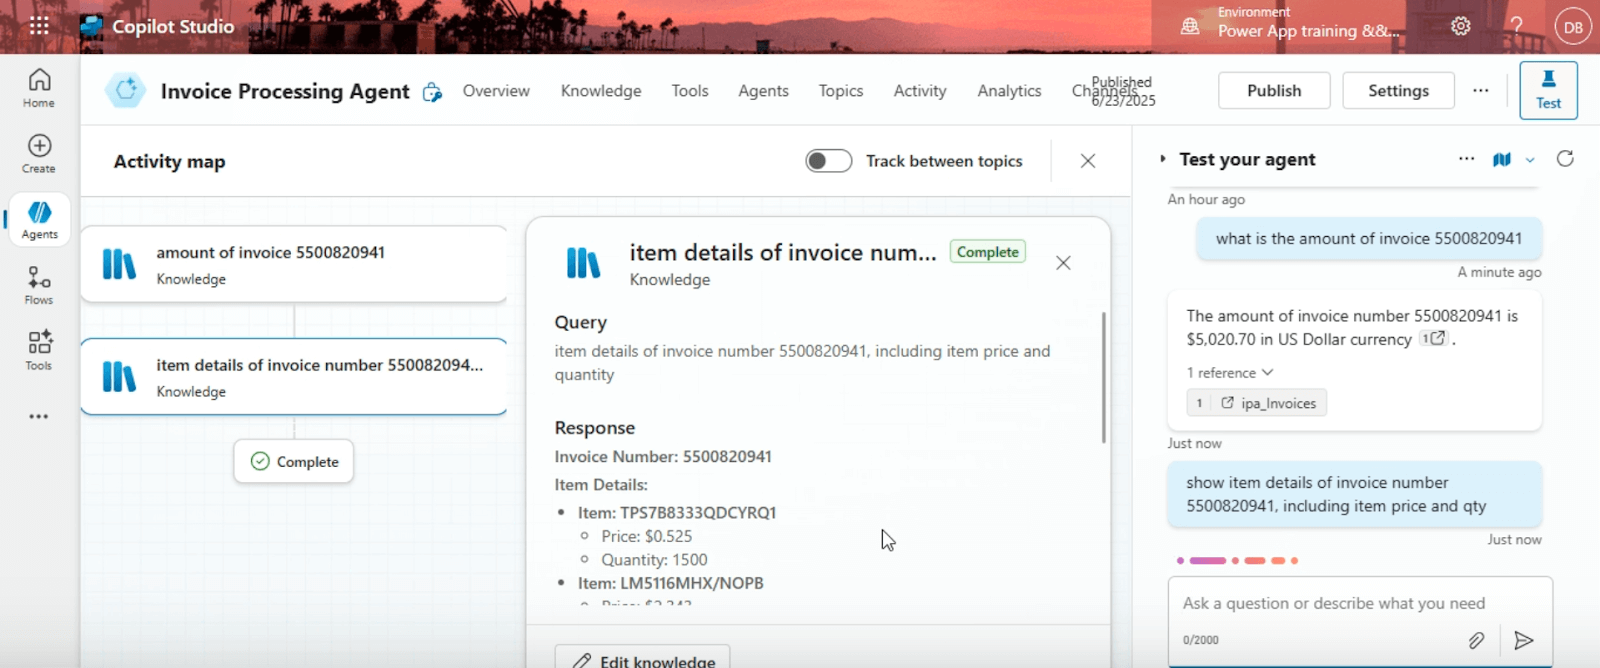Open the environment picker icon
The image size is (1600, 668).
pos(1190,27)
